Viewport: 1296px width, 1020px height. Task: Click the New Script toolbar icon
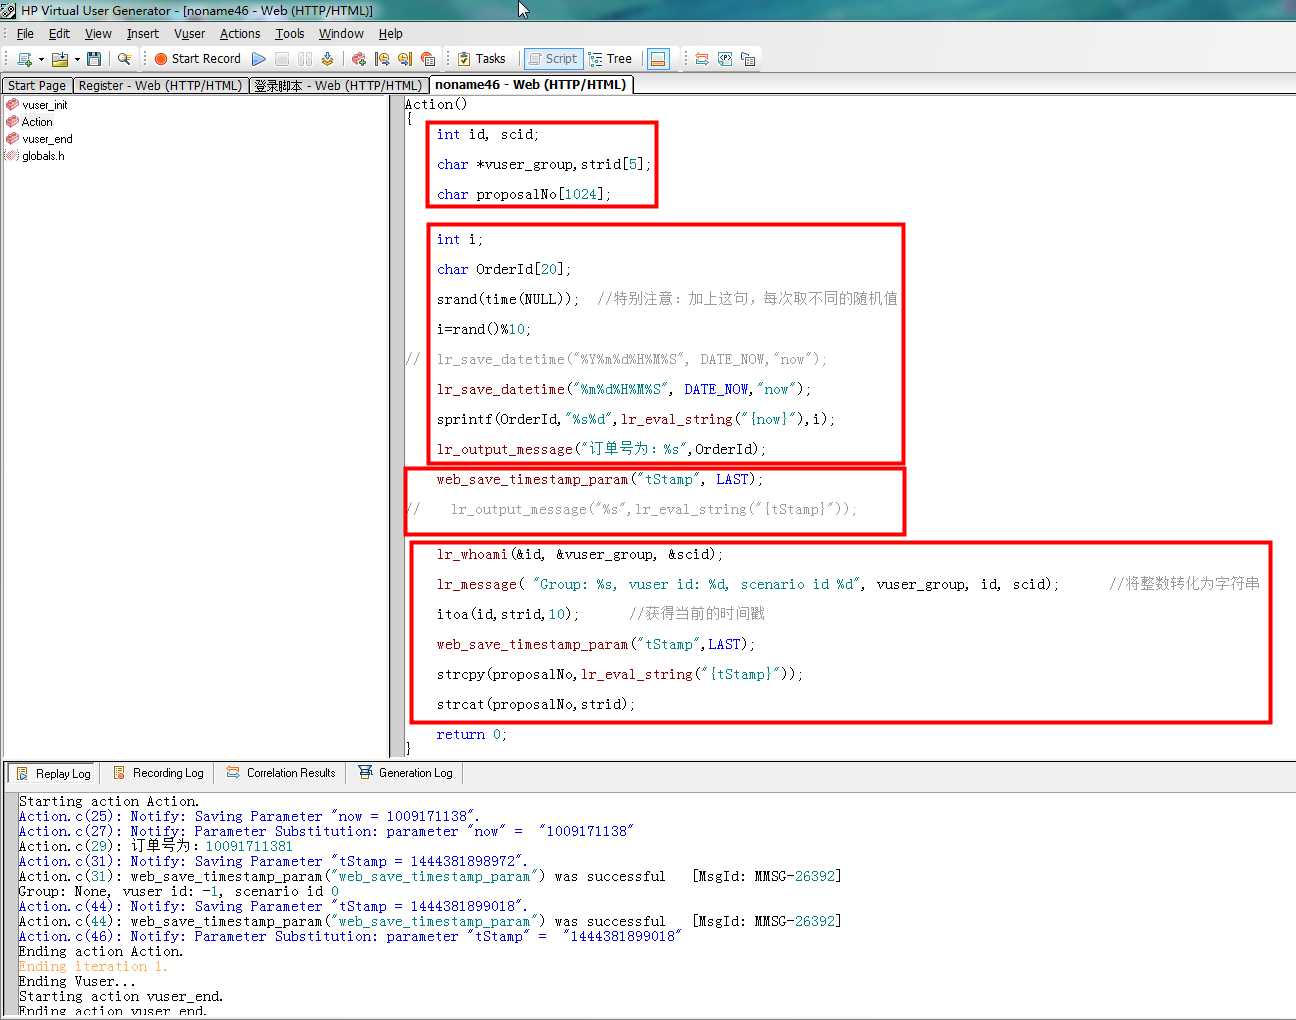[24, 59]
